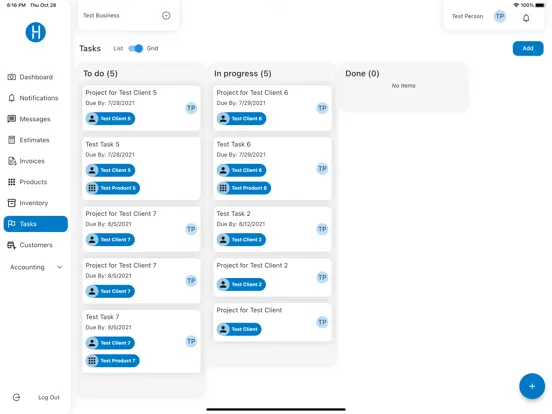This screenshot has height=414, width=552.
Task: Expand the Accounting section chevron
Action: pos(59,267)
